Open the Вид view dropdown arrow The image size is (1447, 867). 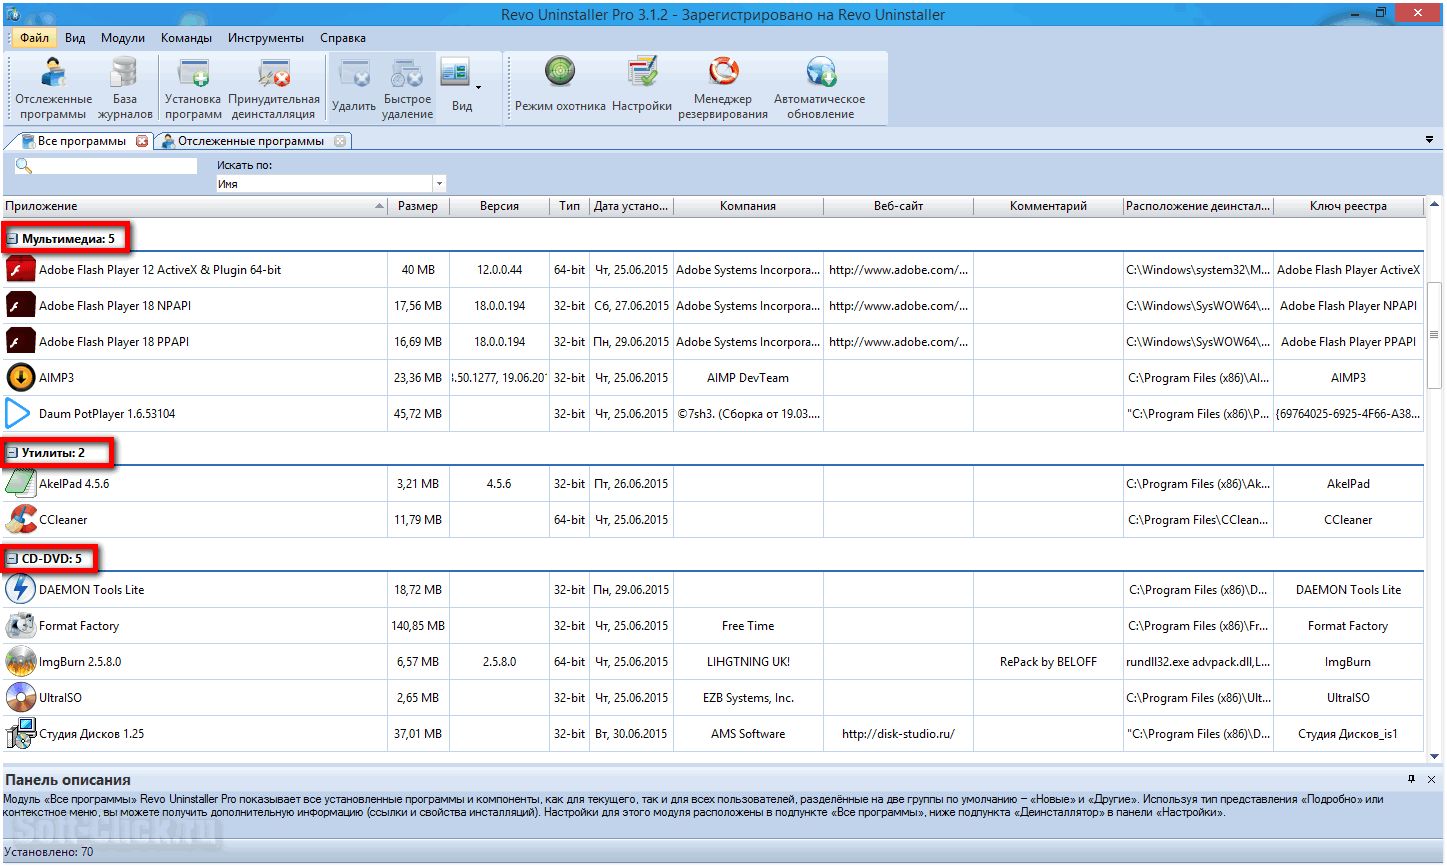coord(478,87)
